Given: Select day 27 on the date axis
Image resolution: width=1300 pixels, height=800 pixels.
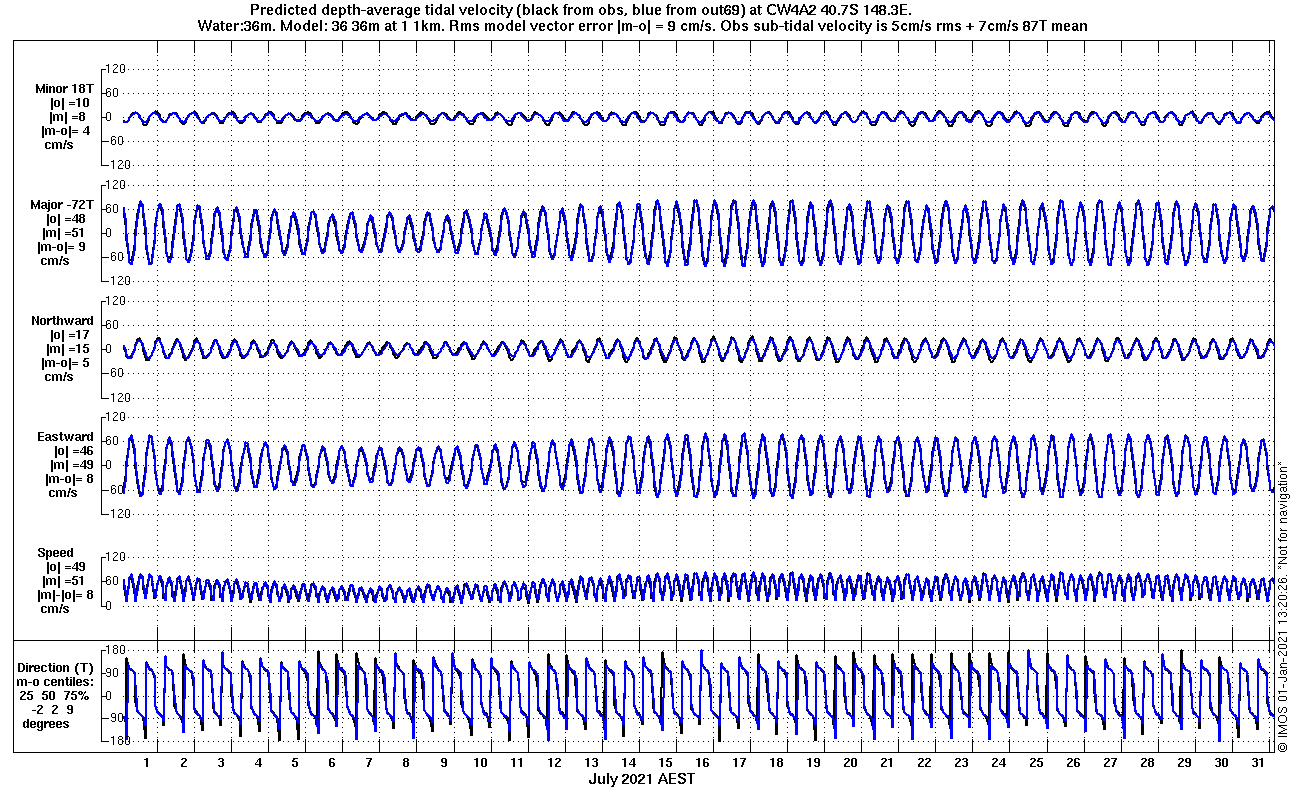Looking at the screenshot, I should coord(1109,762).
